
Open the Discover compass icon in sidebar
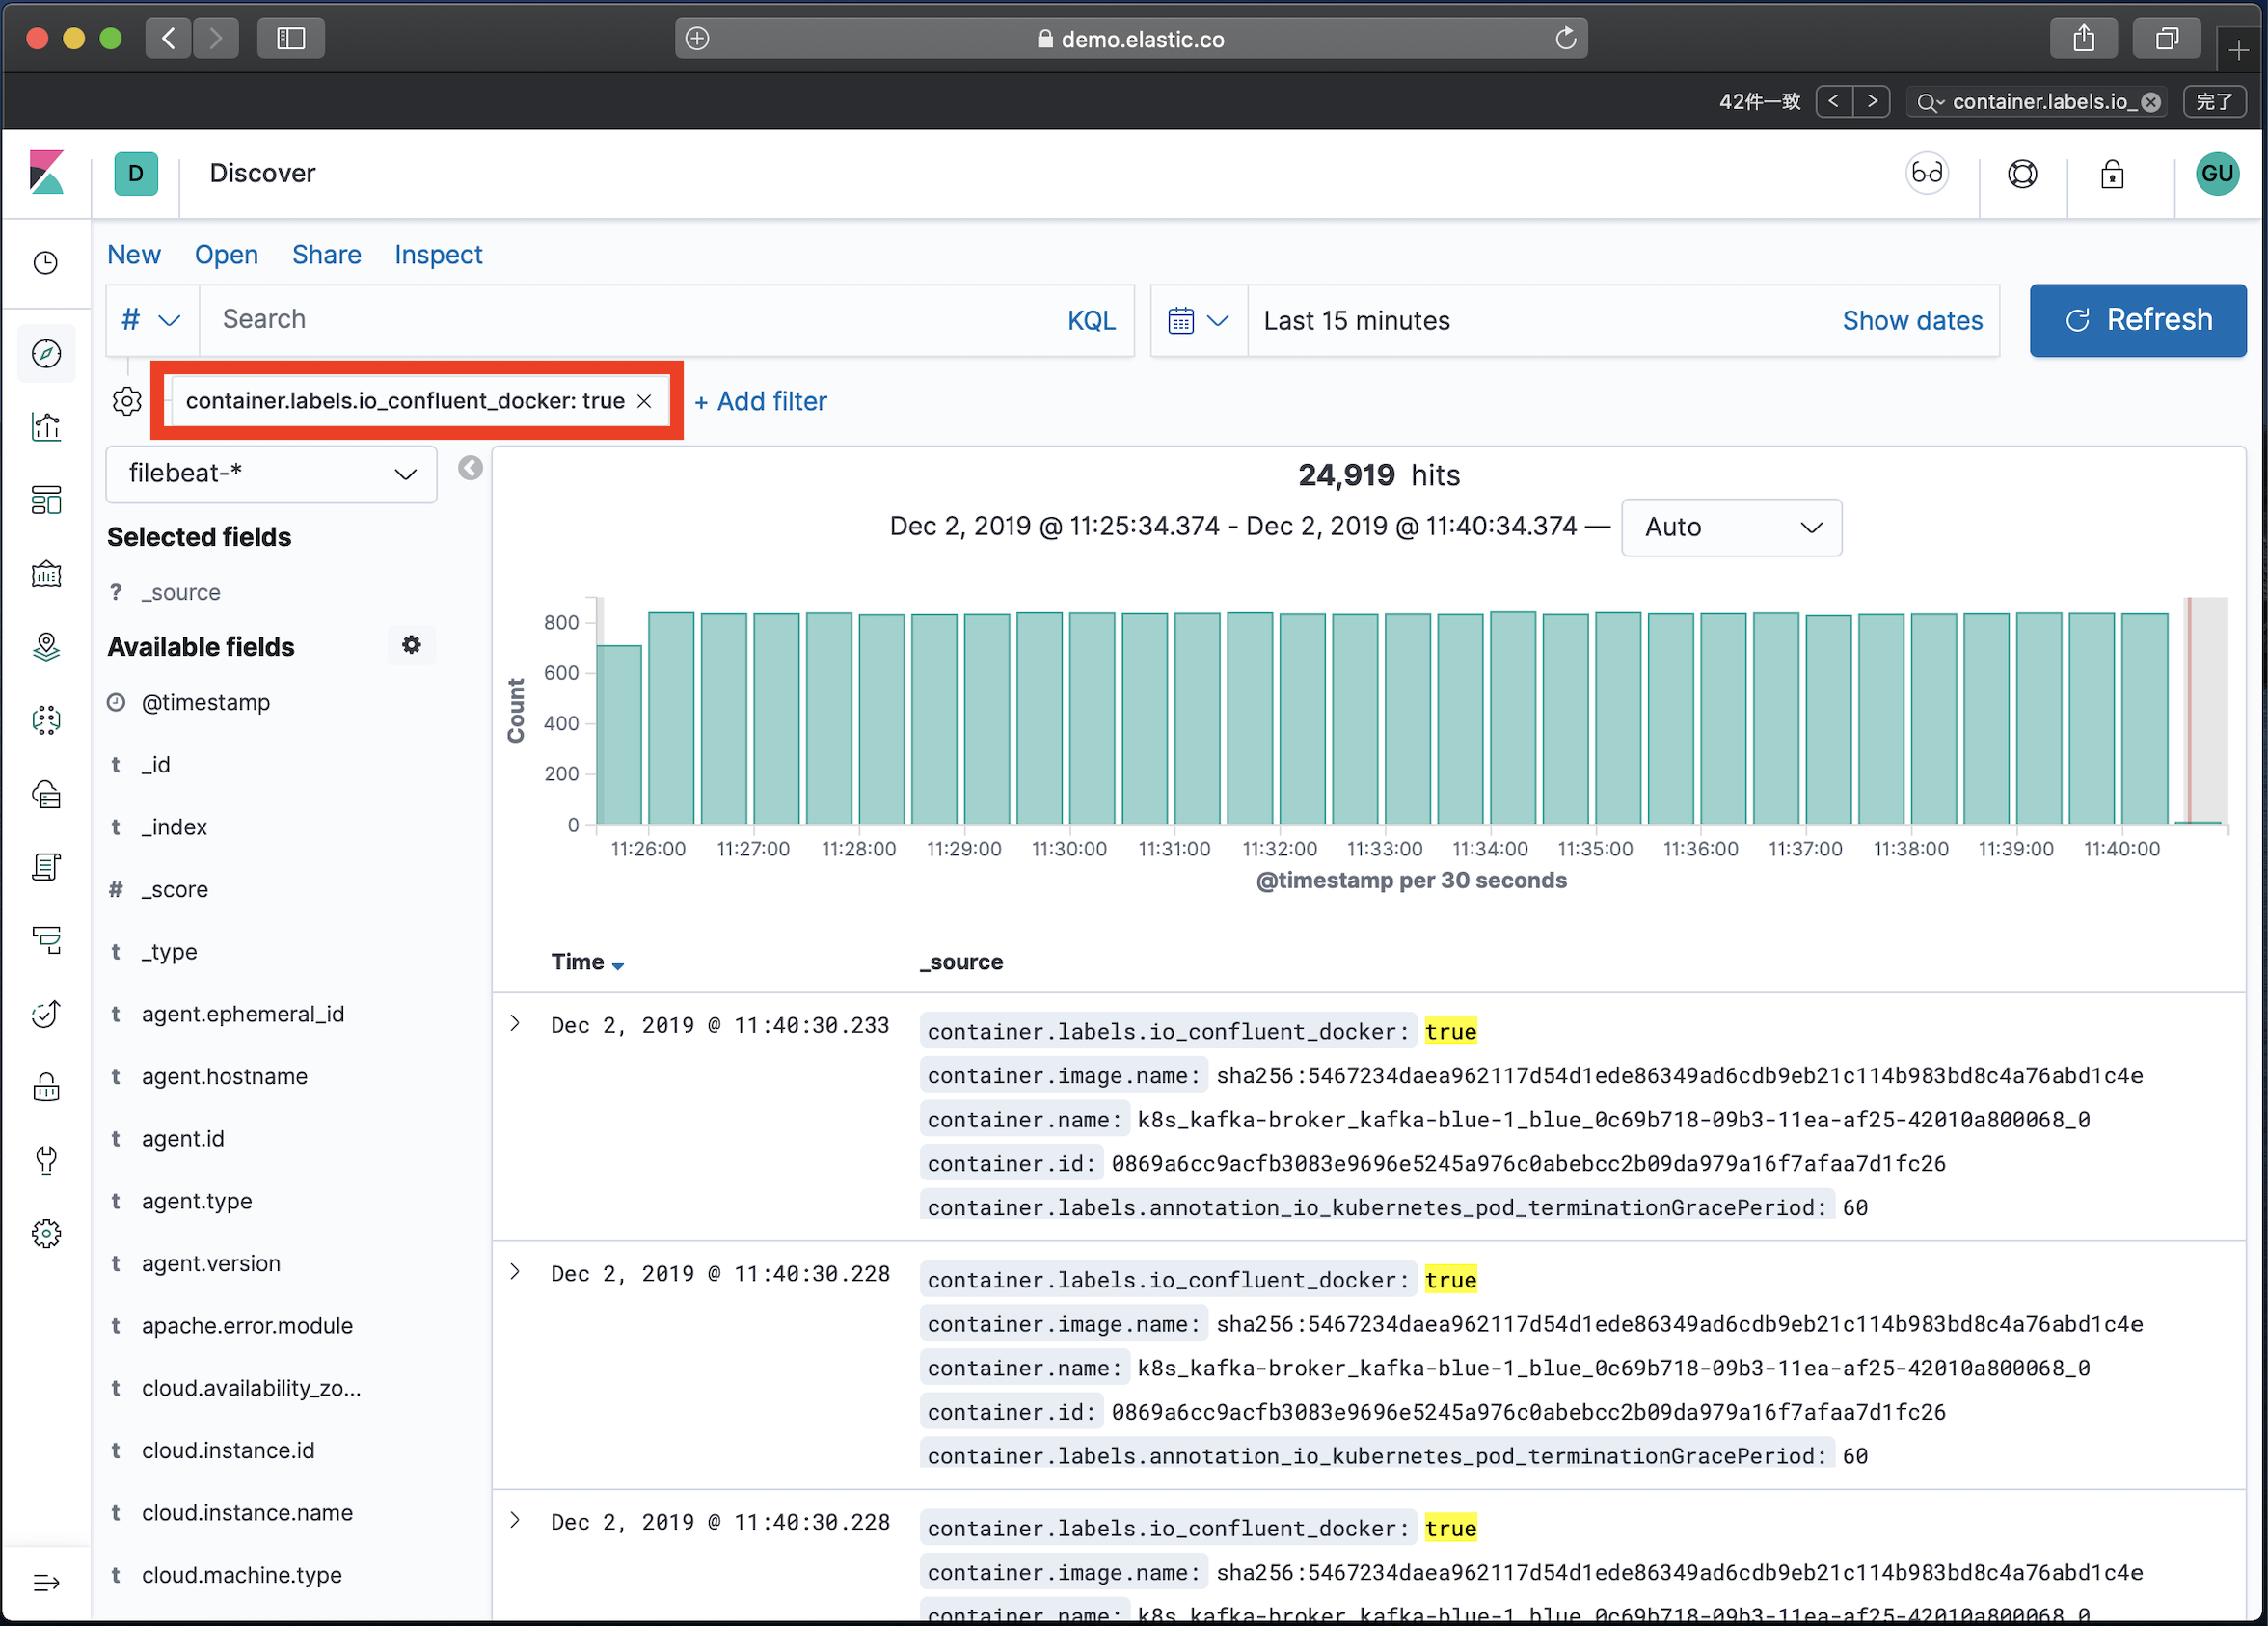pos(46,353)
